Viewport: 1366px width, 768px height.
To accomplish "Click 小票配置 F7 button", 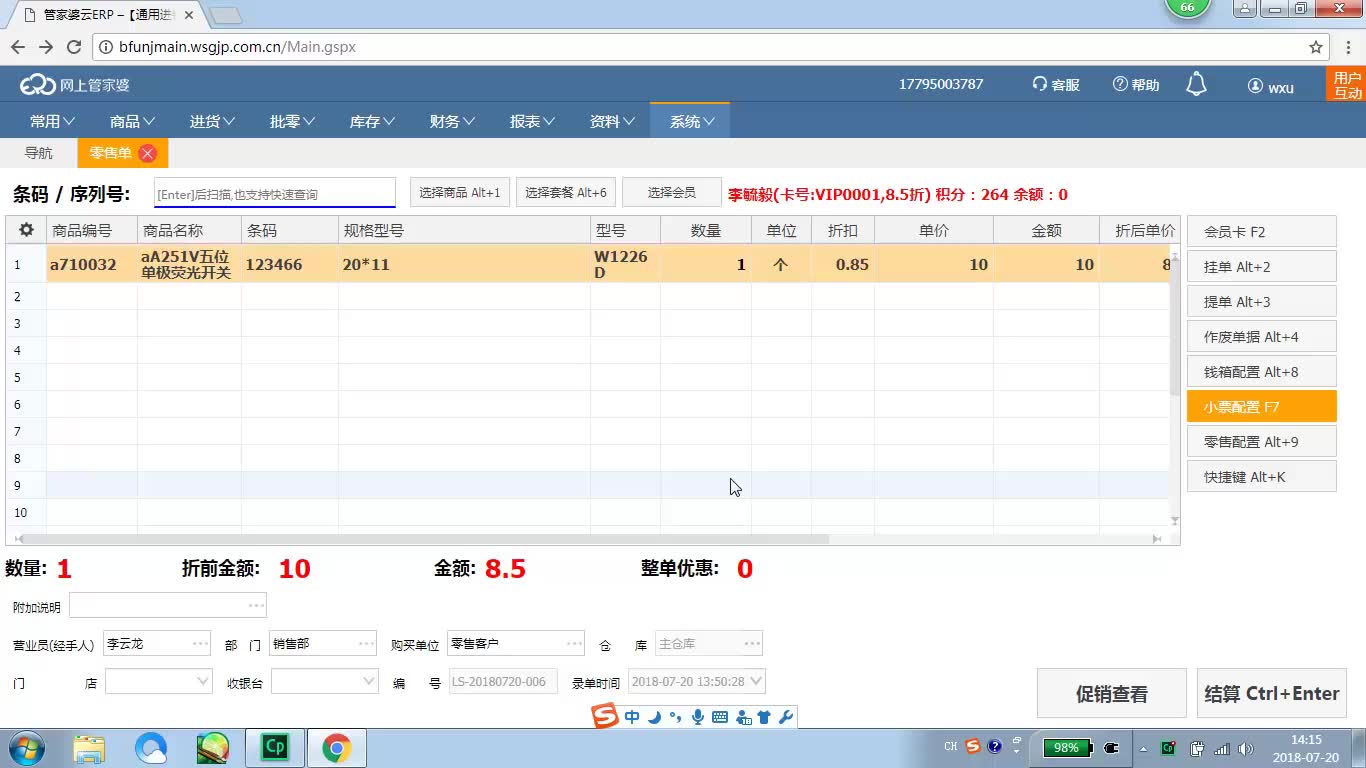I will pyautogui.click(x=1262, y=406).
